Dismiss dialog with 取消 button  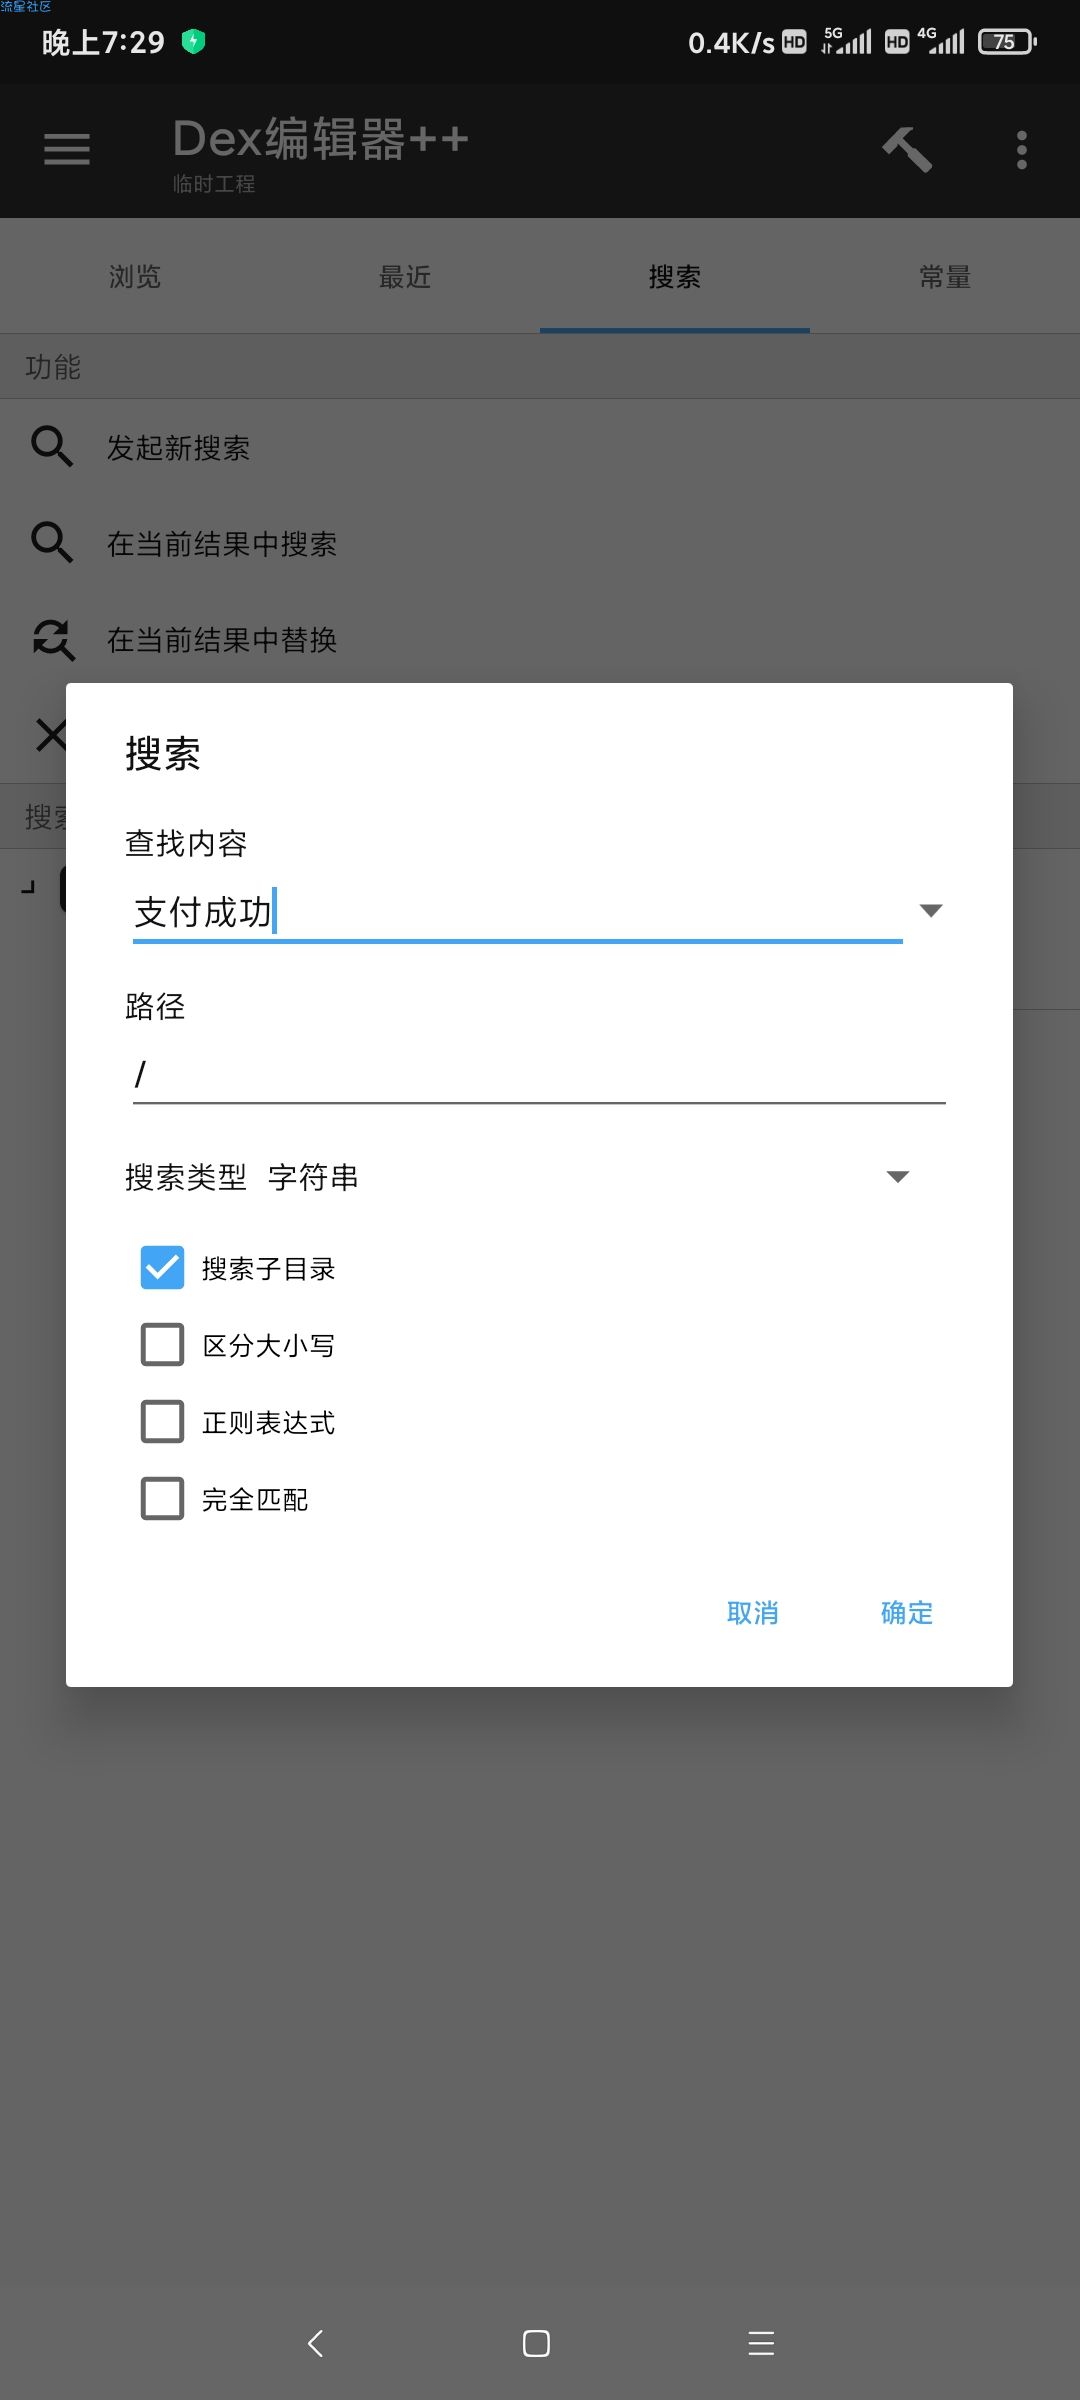coord(752,1612)
